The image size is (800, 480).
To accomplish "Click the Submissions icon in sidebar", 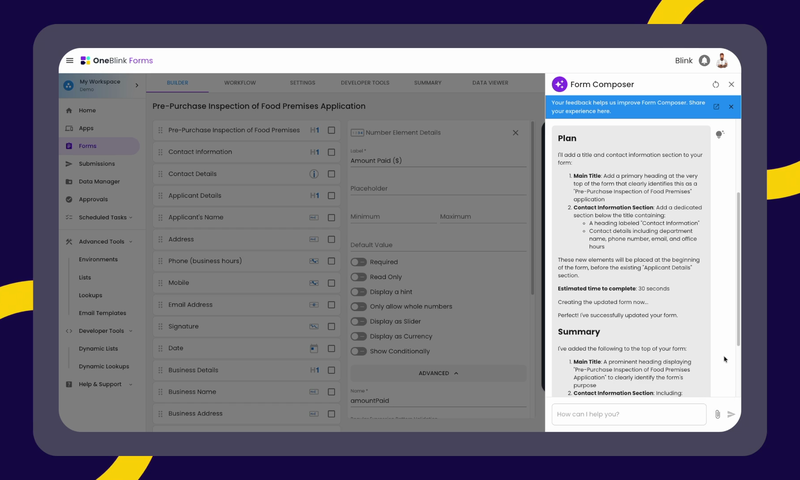I will (x=69, y=164).
